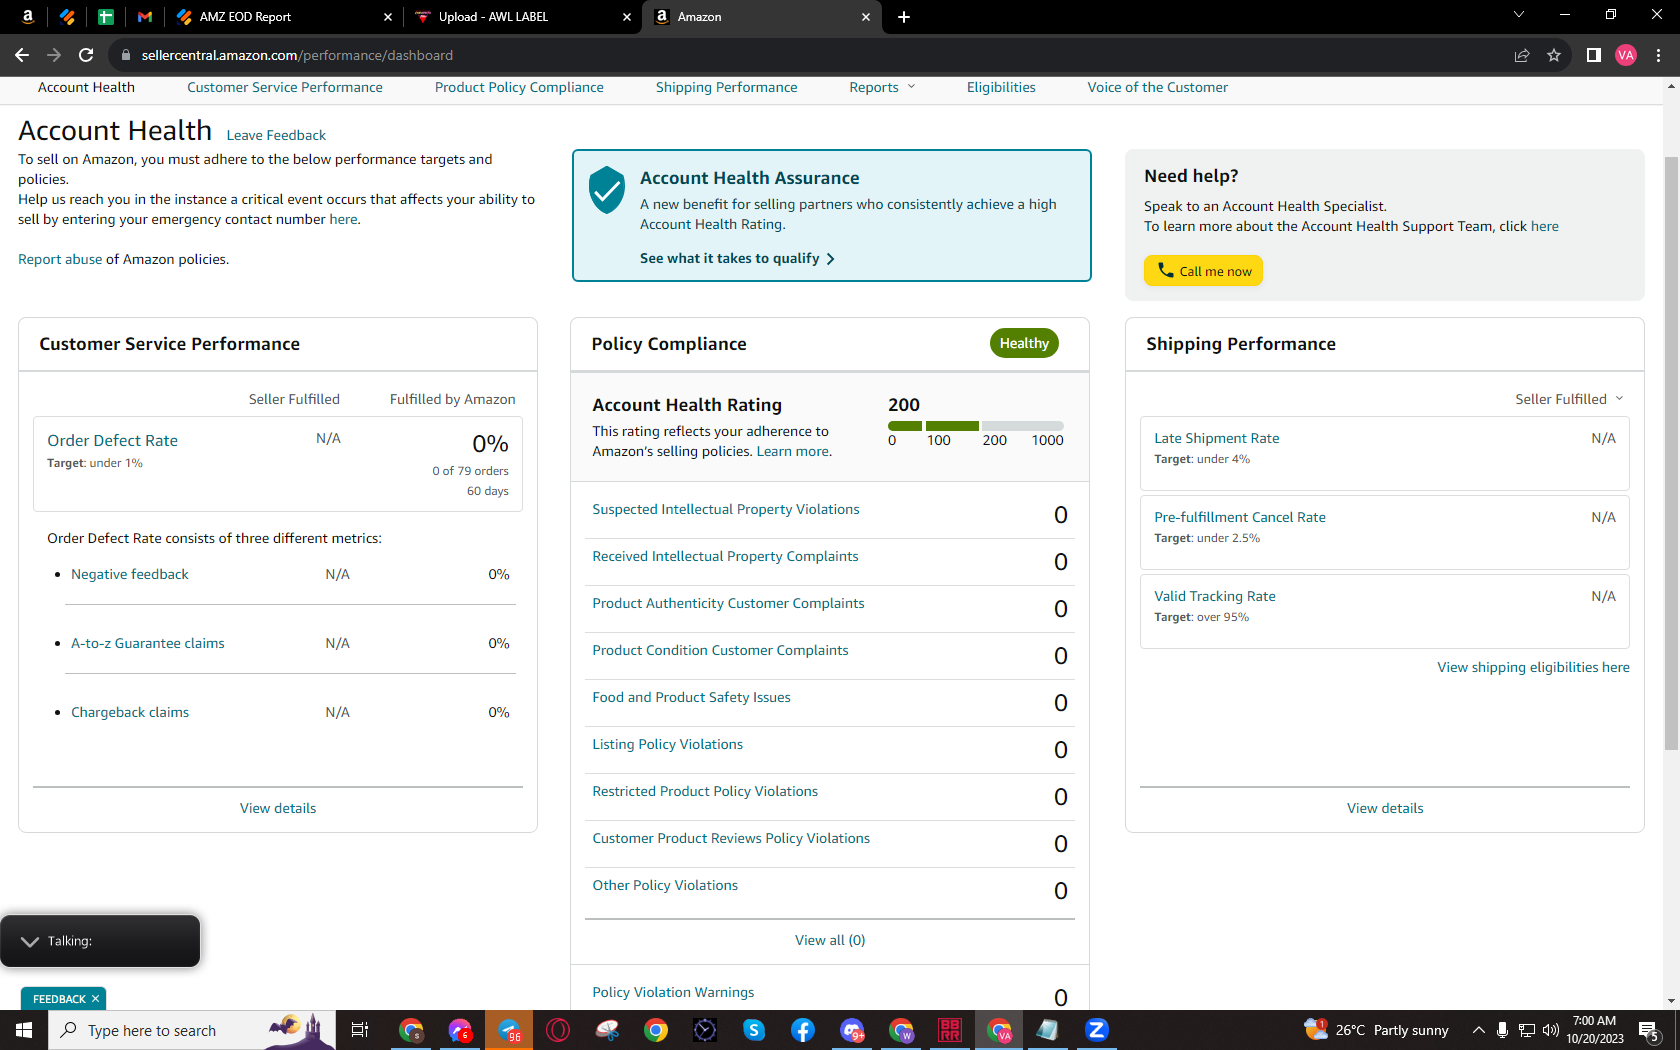Screen dimensions: 1680x1050
Task: Open the Negative feedback metric link
Action: (130, 574)
